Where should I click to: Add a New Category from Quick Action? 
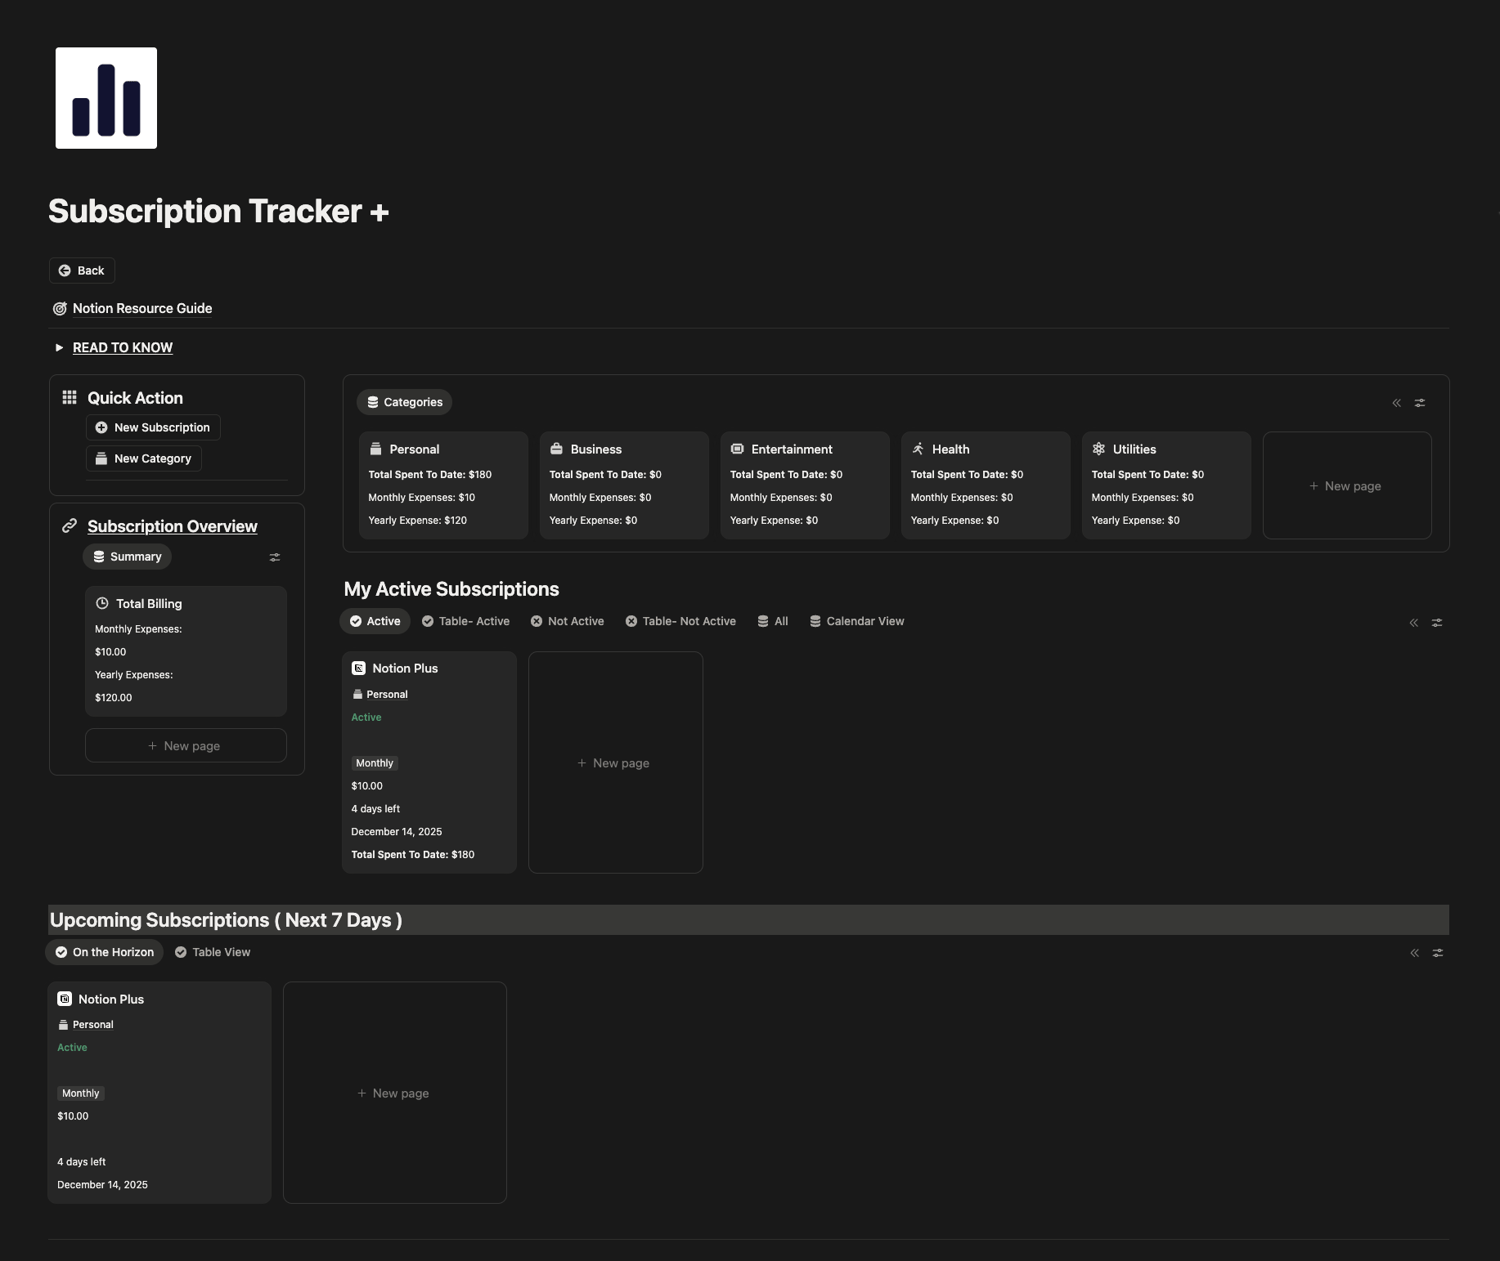point(144,459)
